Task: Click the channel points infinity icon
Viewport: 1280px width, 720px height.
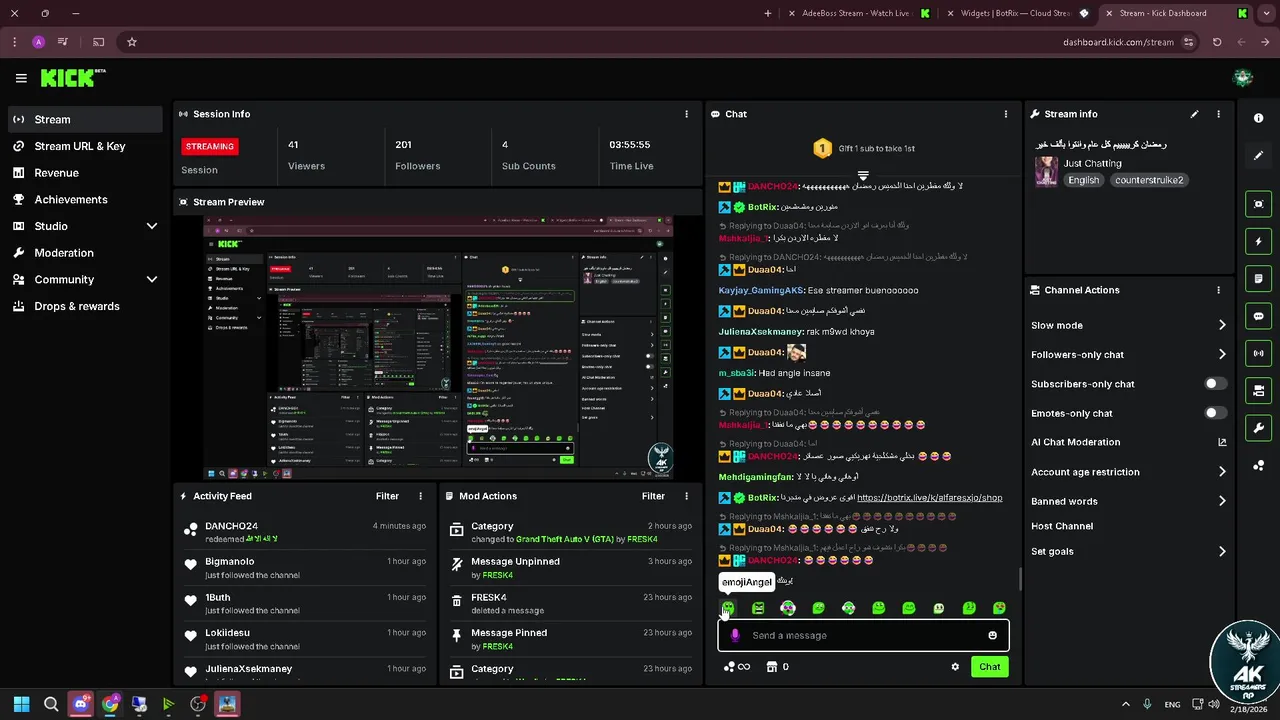Action: pos(737,667)
